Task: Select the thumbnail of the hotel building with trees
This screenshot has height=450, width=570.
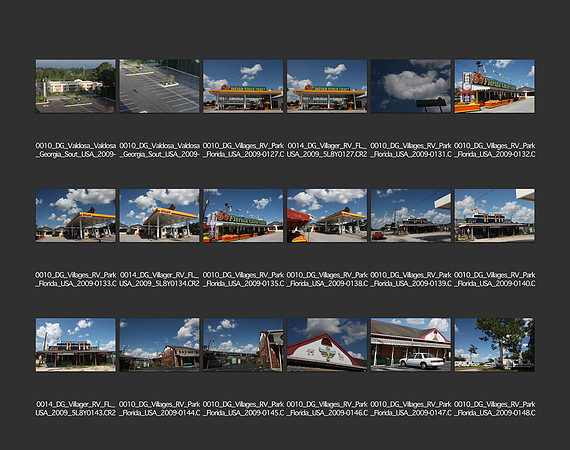Action: tap(76, 87)
